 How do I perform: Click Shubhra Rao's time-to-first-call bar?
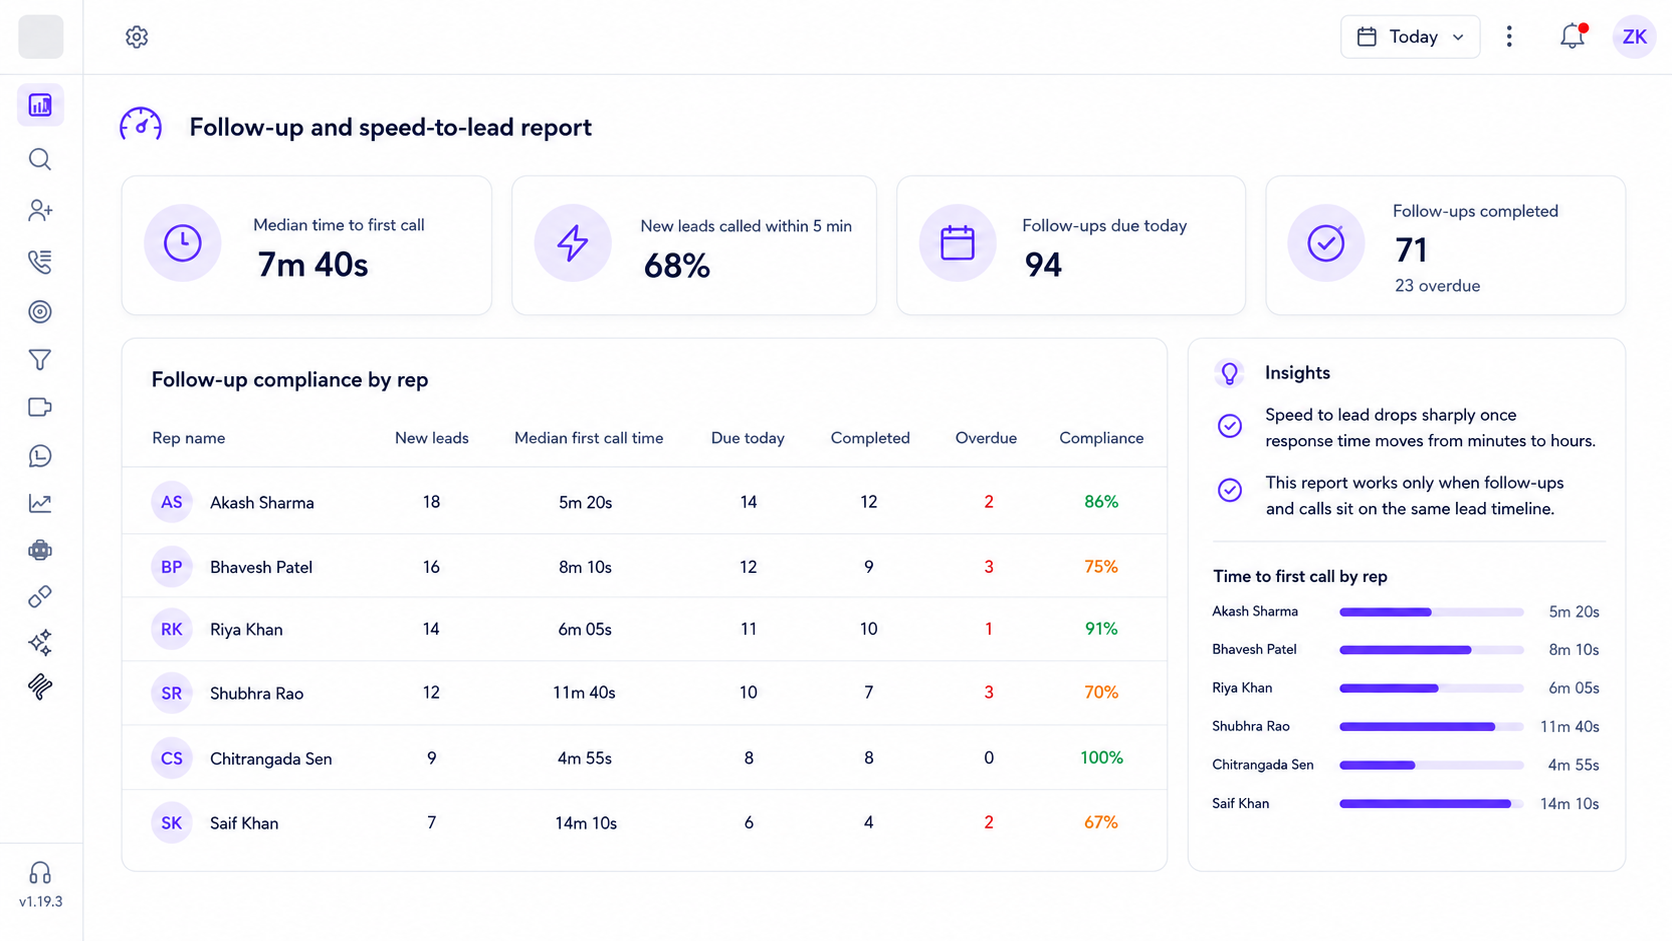pos(1431,727)
